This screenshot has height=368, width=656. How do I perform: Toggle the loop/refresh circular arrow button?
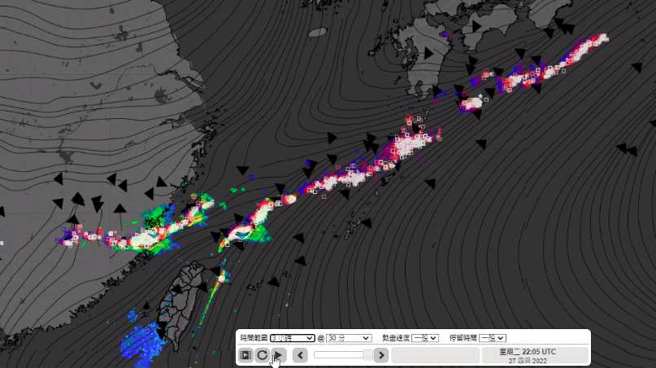pos(262,355)
